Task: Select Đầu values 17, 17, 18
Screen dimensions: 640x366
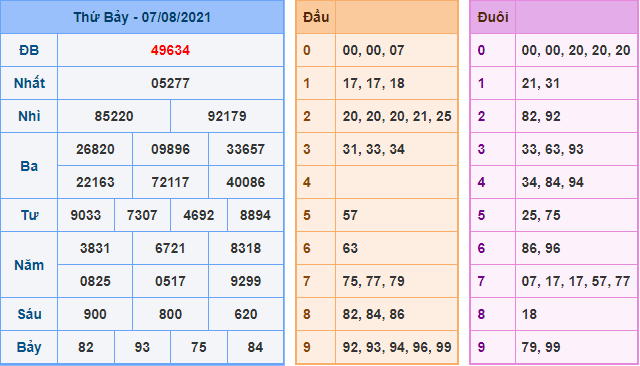Action: coord(373,83)
